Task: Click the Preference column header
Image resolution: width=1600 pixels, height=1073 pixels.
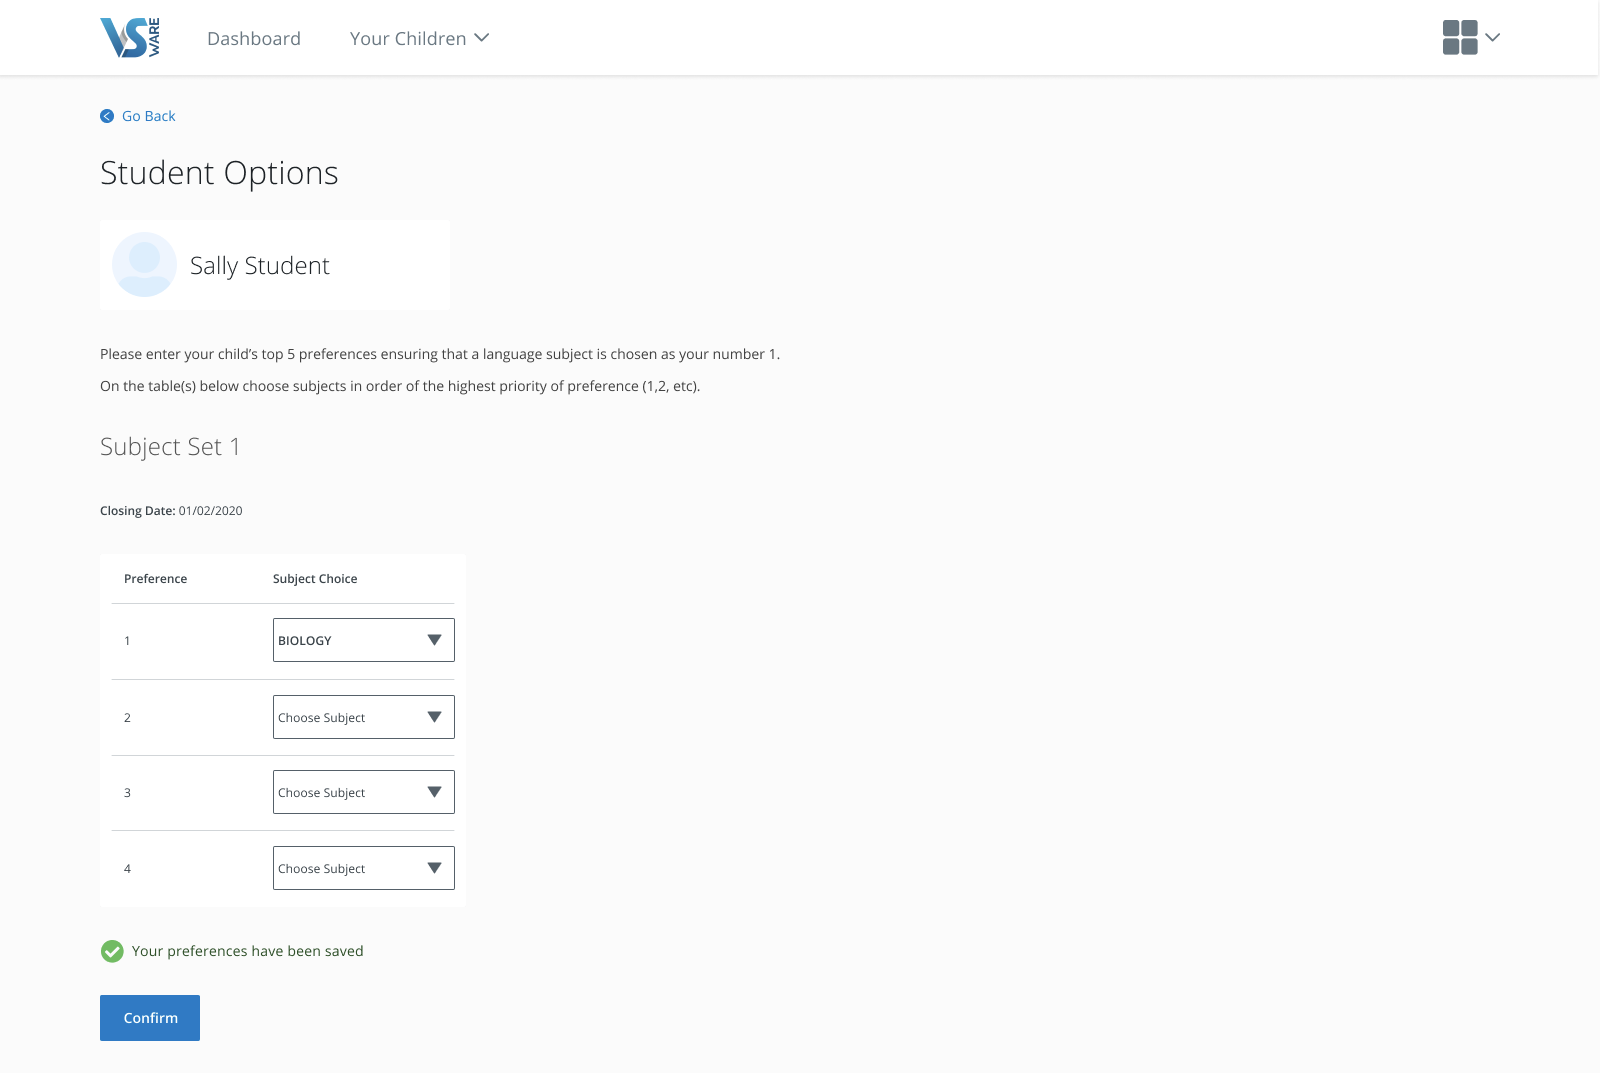Action: [155, 579]
